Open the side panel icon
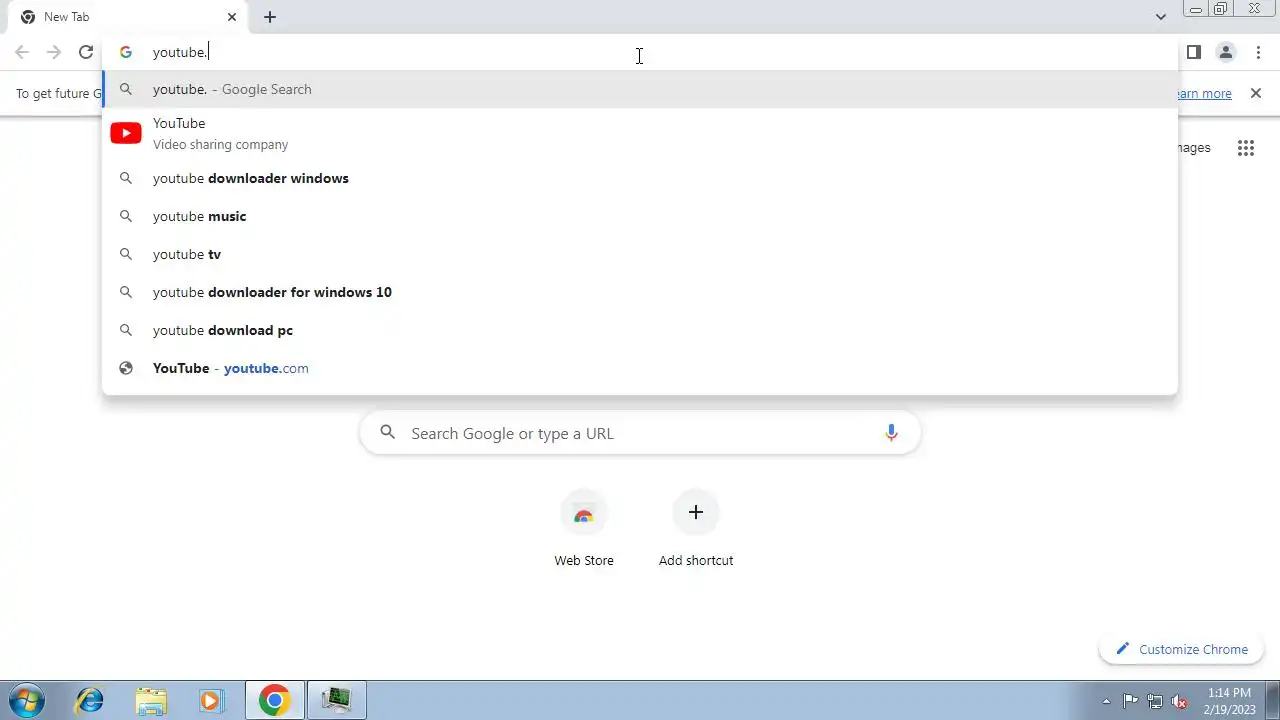The height and width of the screenshot is (720, 1280). (1194, 52)
